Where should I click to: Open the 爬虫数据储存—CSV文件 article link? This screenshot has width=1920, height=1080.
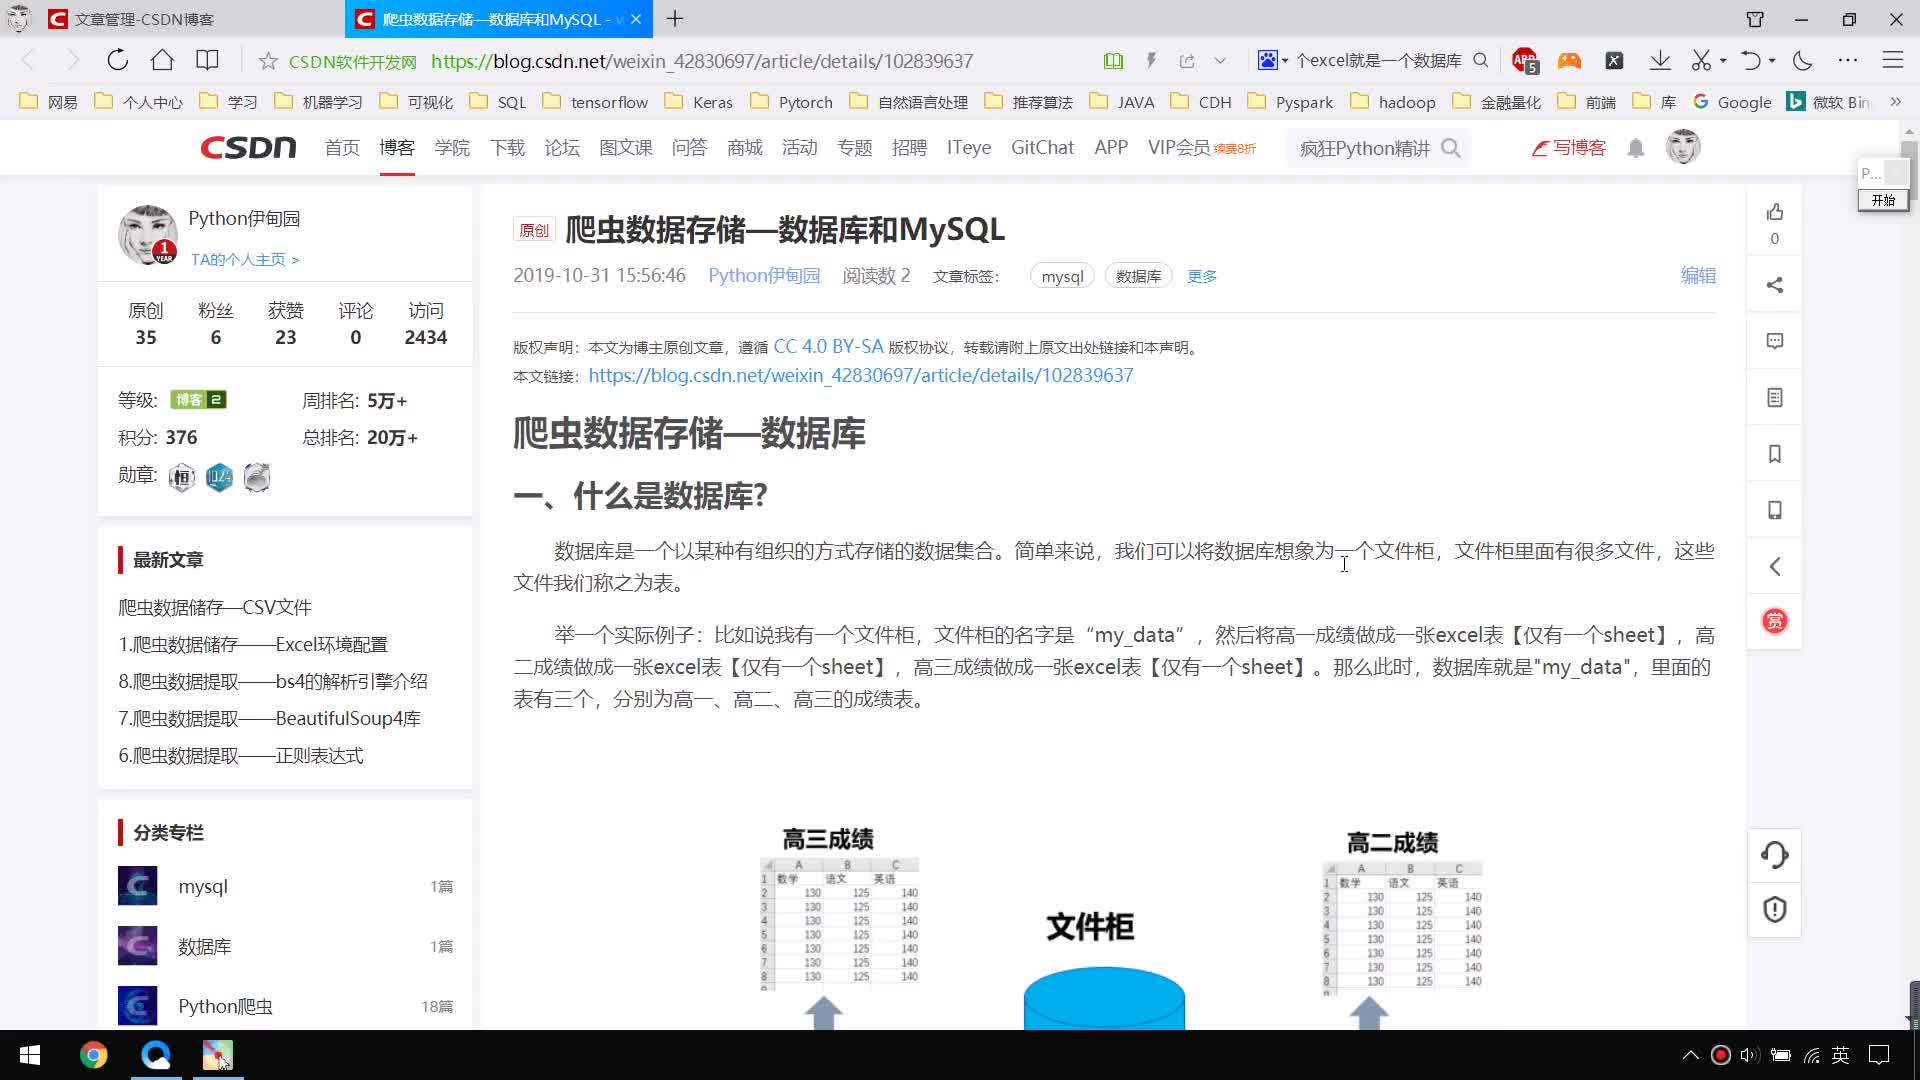coord(214,607)
